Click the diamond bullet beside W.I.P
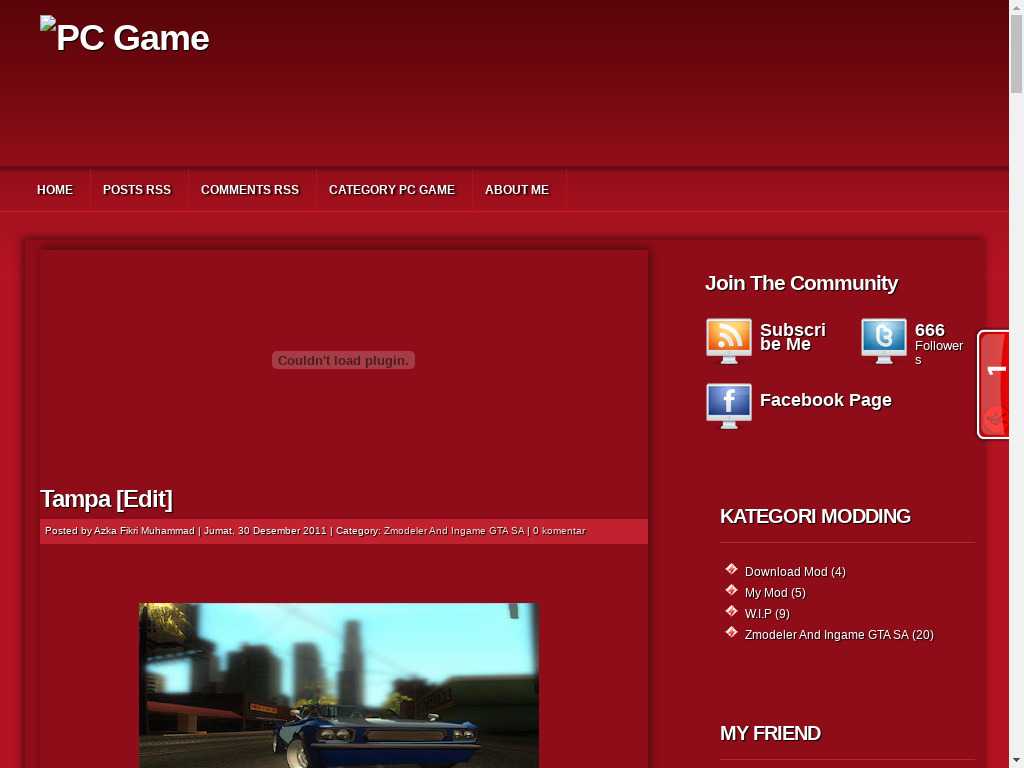Viewport: 1024px width, 768px height. pyautogui.click(x=731, y=611)
